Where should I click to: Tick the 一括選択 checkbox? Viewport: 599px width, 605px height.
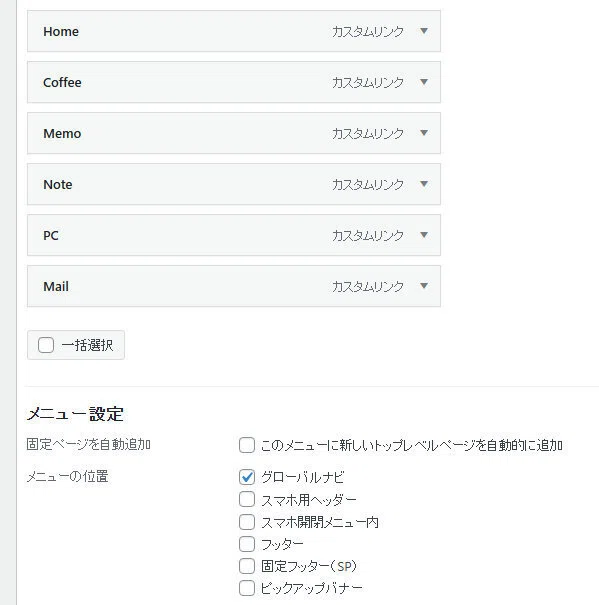46,345
